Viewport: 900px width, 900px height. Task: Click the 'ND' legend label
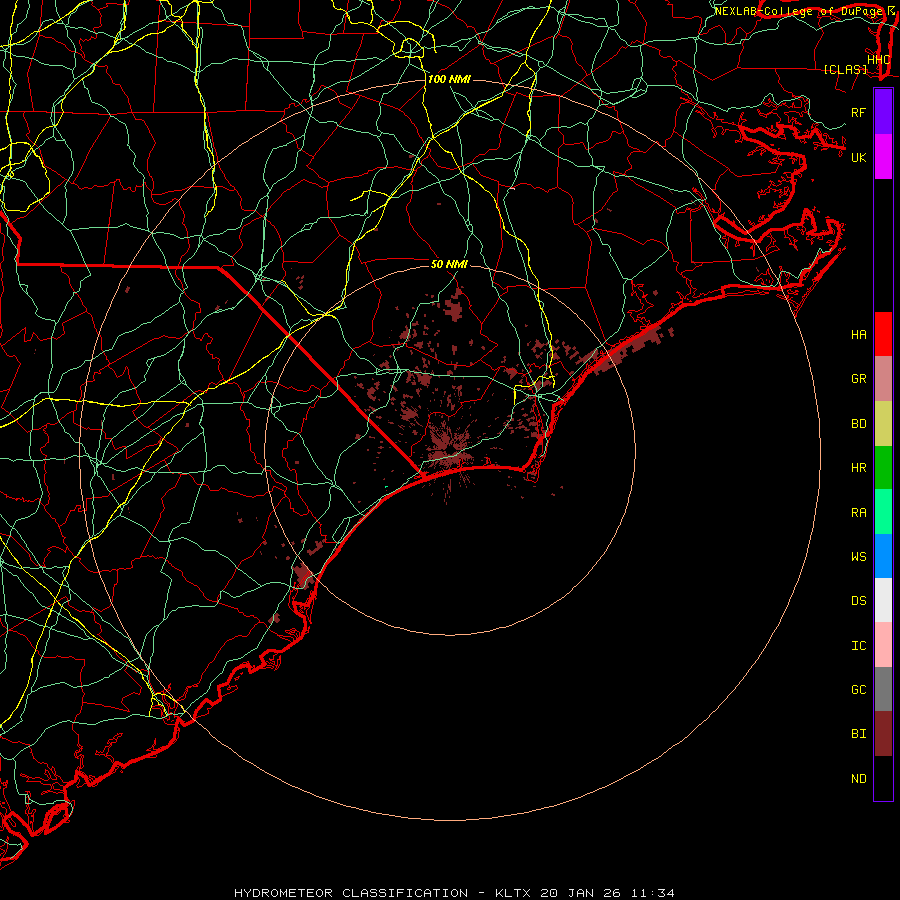[x=858, y=779]
